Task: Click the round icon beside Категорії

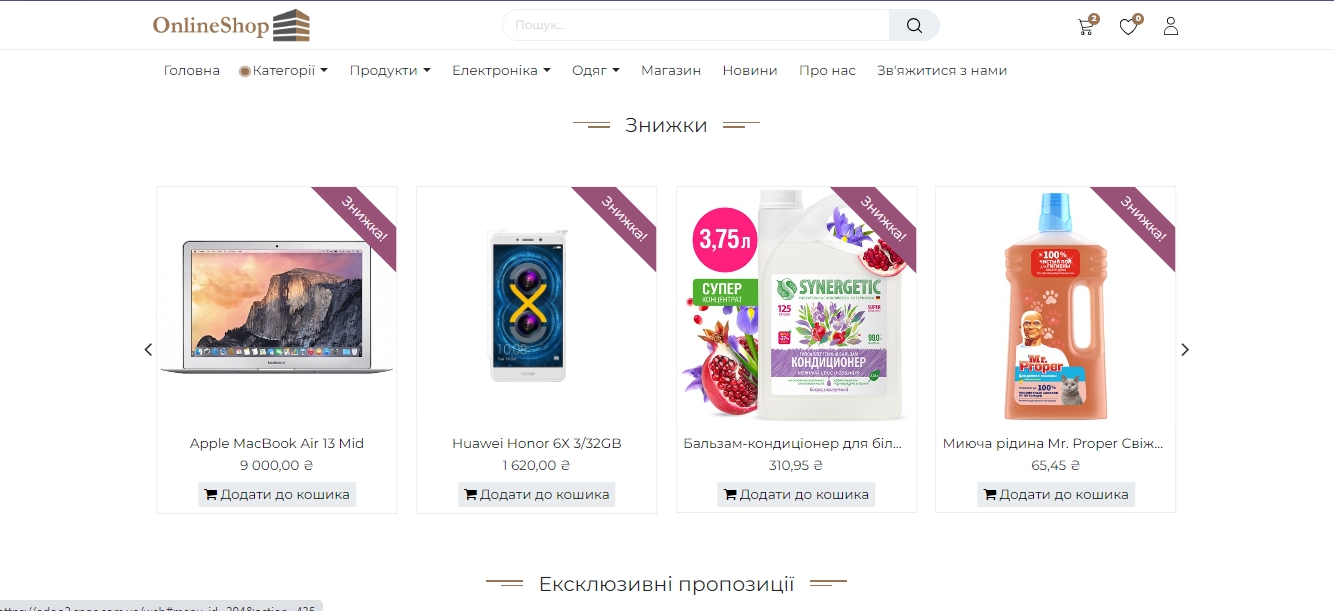Action: tap(245, 71)
